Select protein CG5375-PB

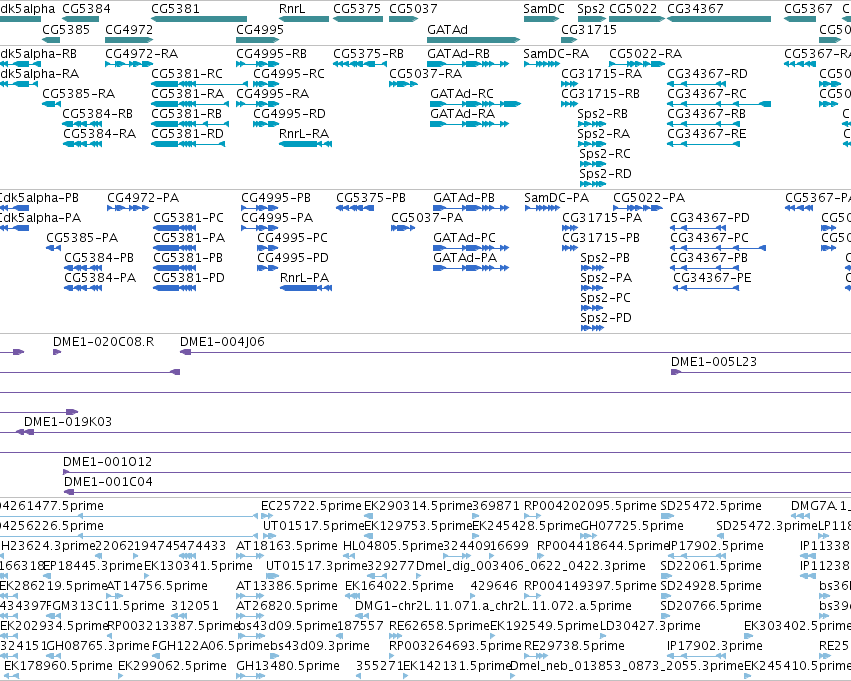[354, 208]
